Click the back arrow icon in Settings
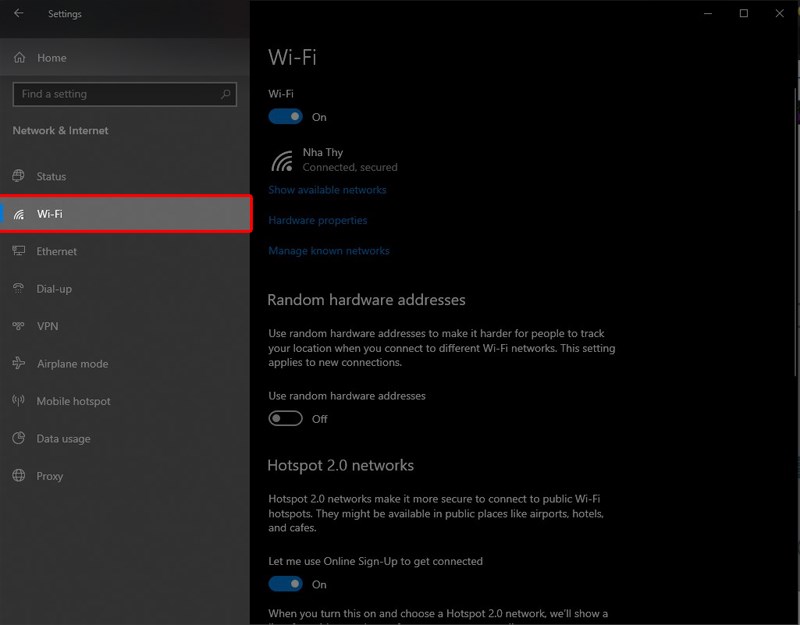Screen dimensions: 800x625 click(x=19, y=14)
